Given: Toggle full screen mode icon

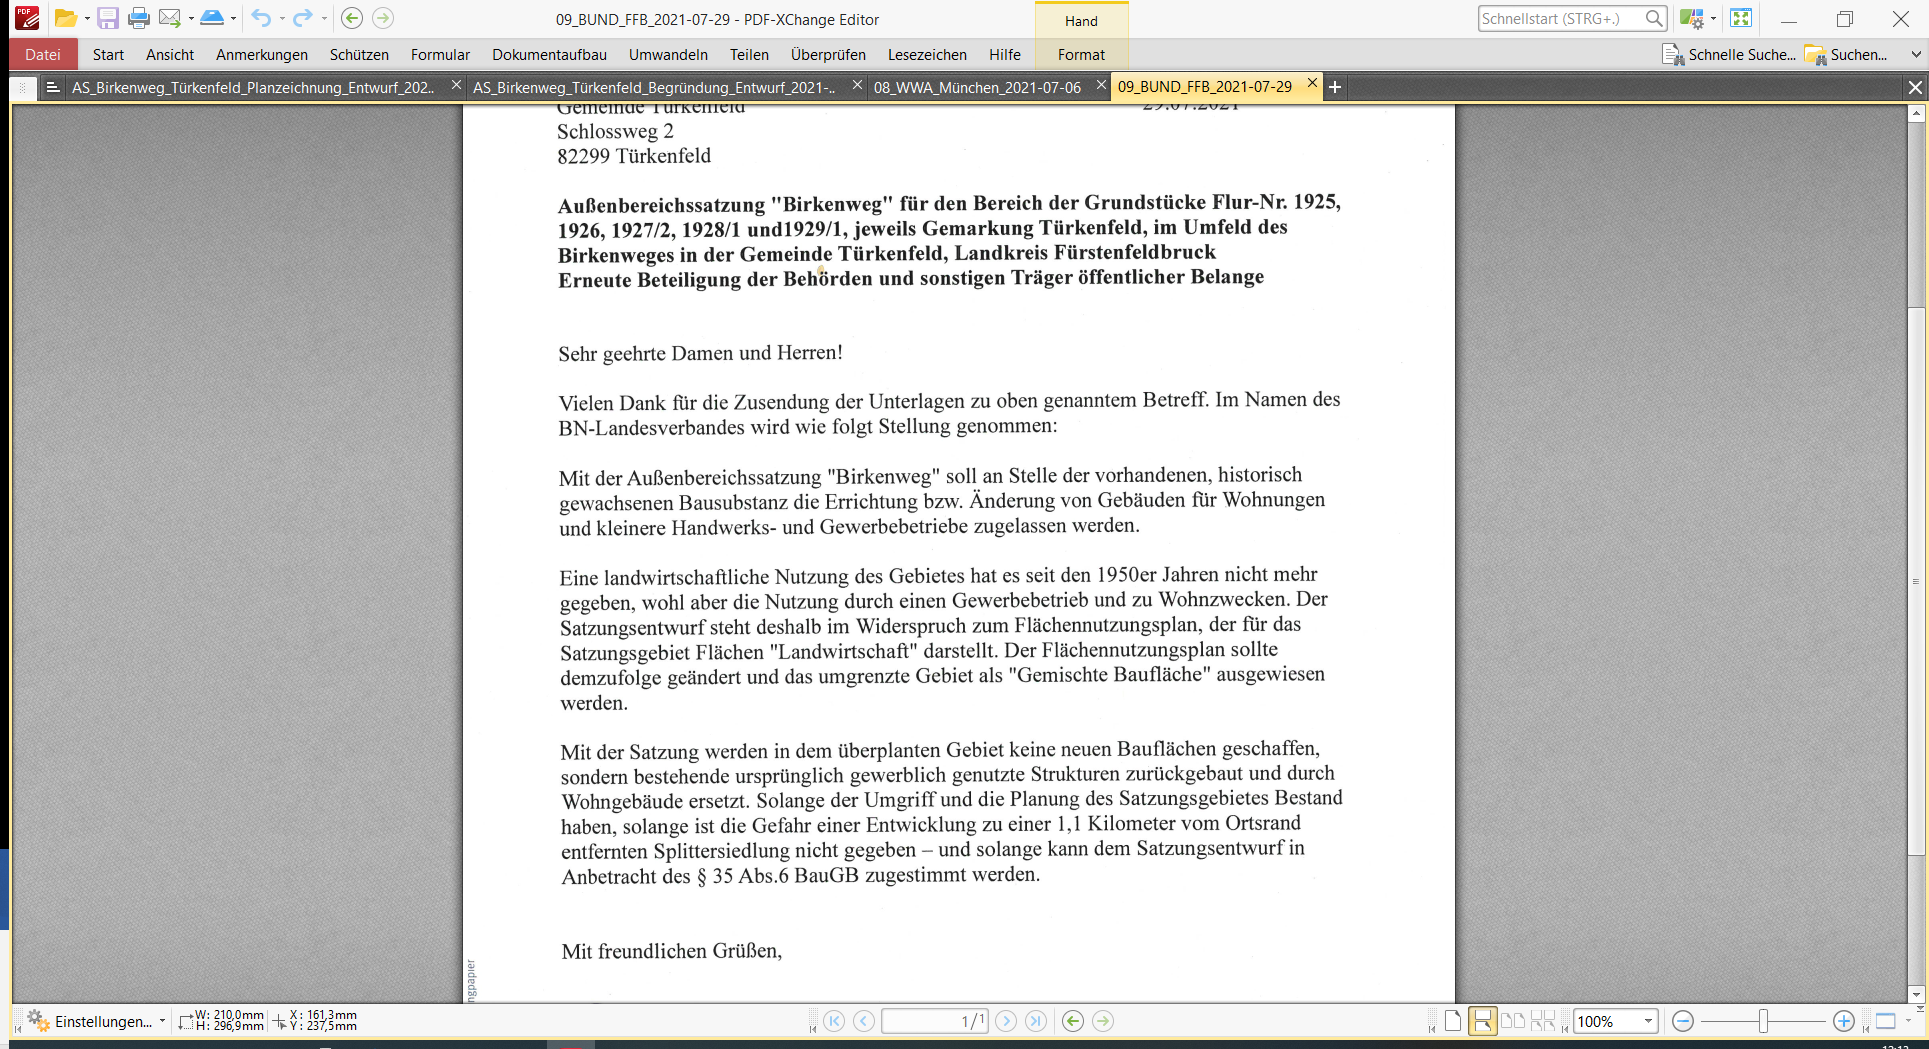Looking at the screenshot, I should pyautogui.click(x=1741, y=18).
